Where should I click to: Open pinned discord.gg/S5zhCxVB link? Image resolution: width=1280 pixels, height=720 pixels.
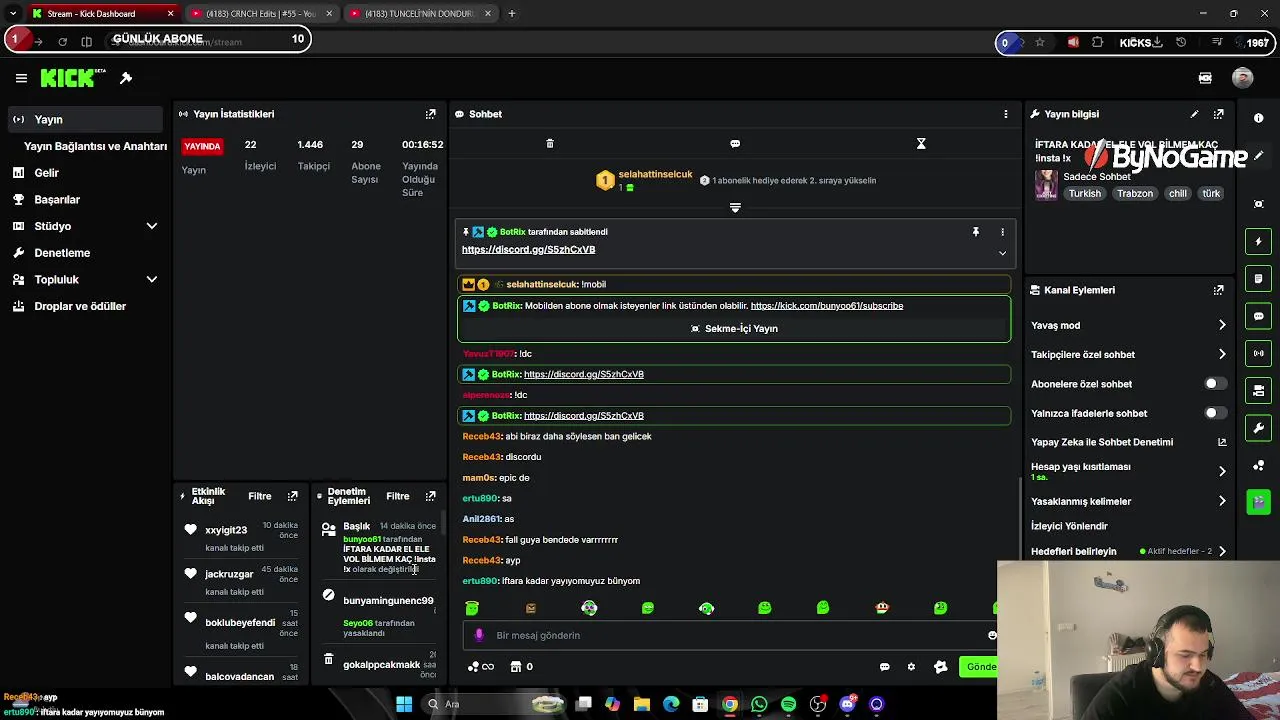pos(528,250)
